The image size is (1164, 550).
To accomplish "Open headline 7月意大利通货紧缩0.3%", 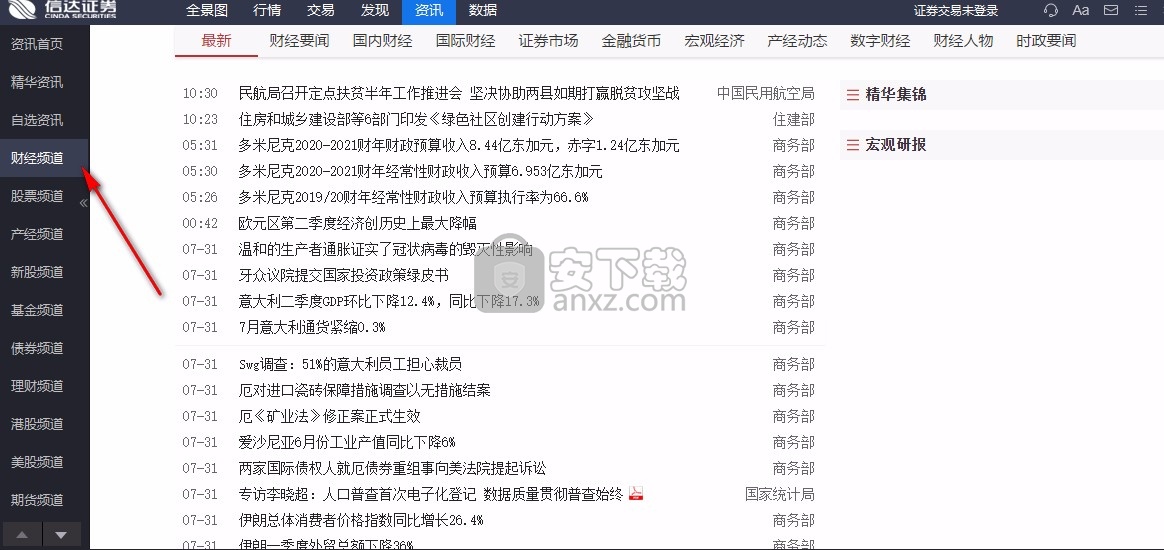I will coord(312,327).
